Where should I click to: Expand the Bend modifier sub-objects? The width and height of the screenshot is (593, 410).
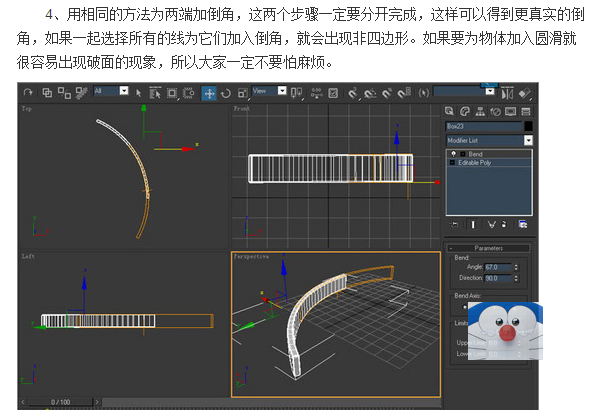[x=463, y=154]
